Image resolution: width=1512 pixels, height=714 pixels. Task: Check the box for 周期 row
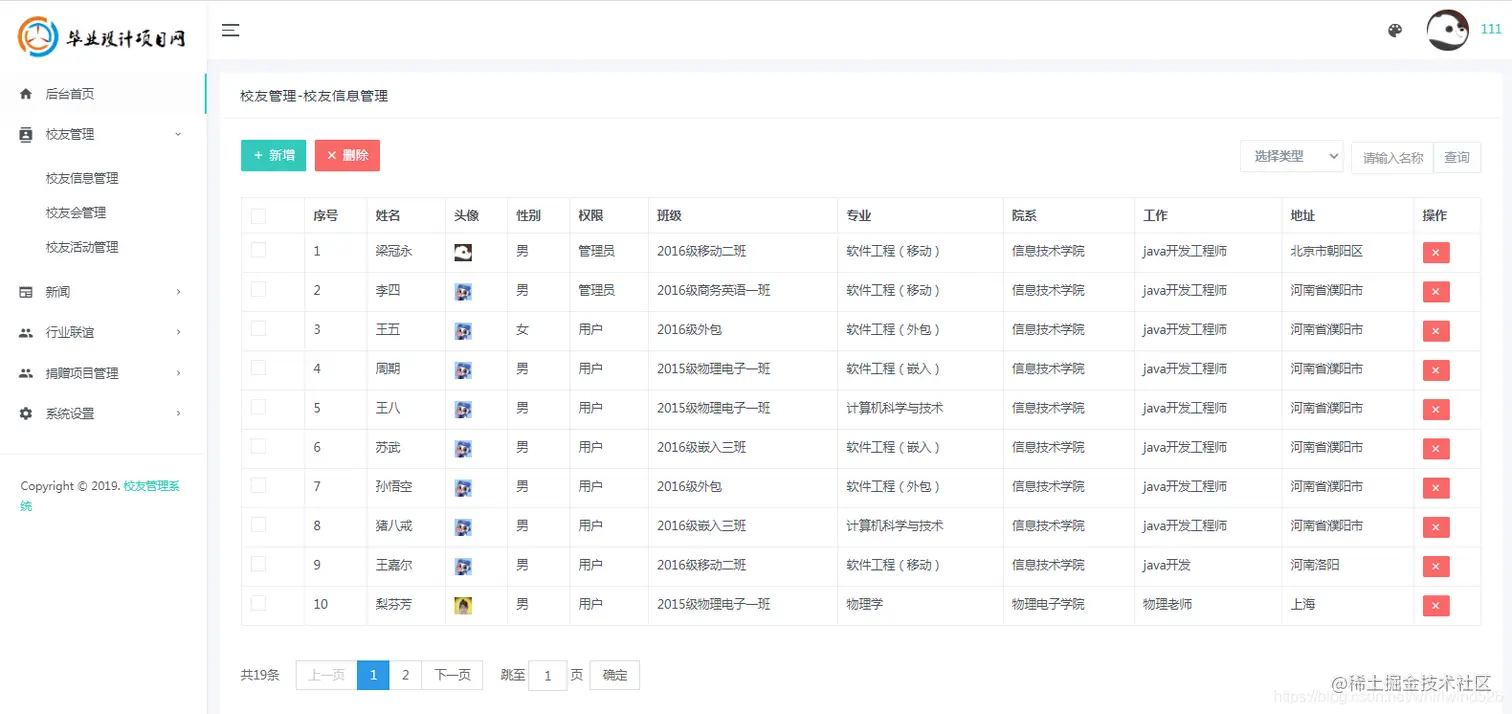tap(258, 367)
